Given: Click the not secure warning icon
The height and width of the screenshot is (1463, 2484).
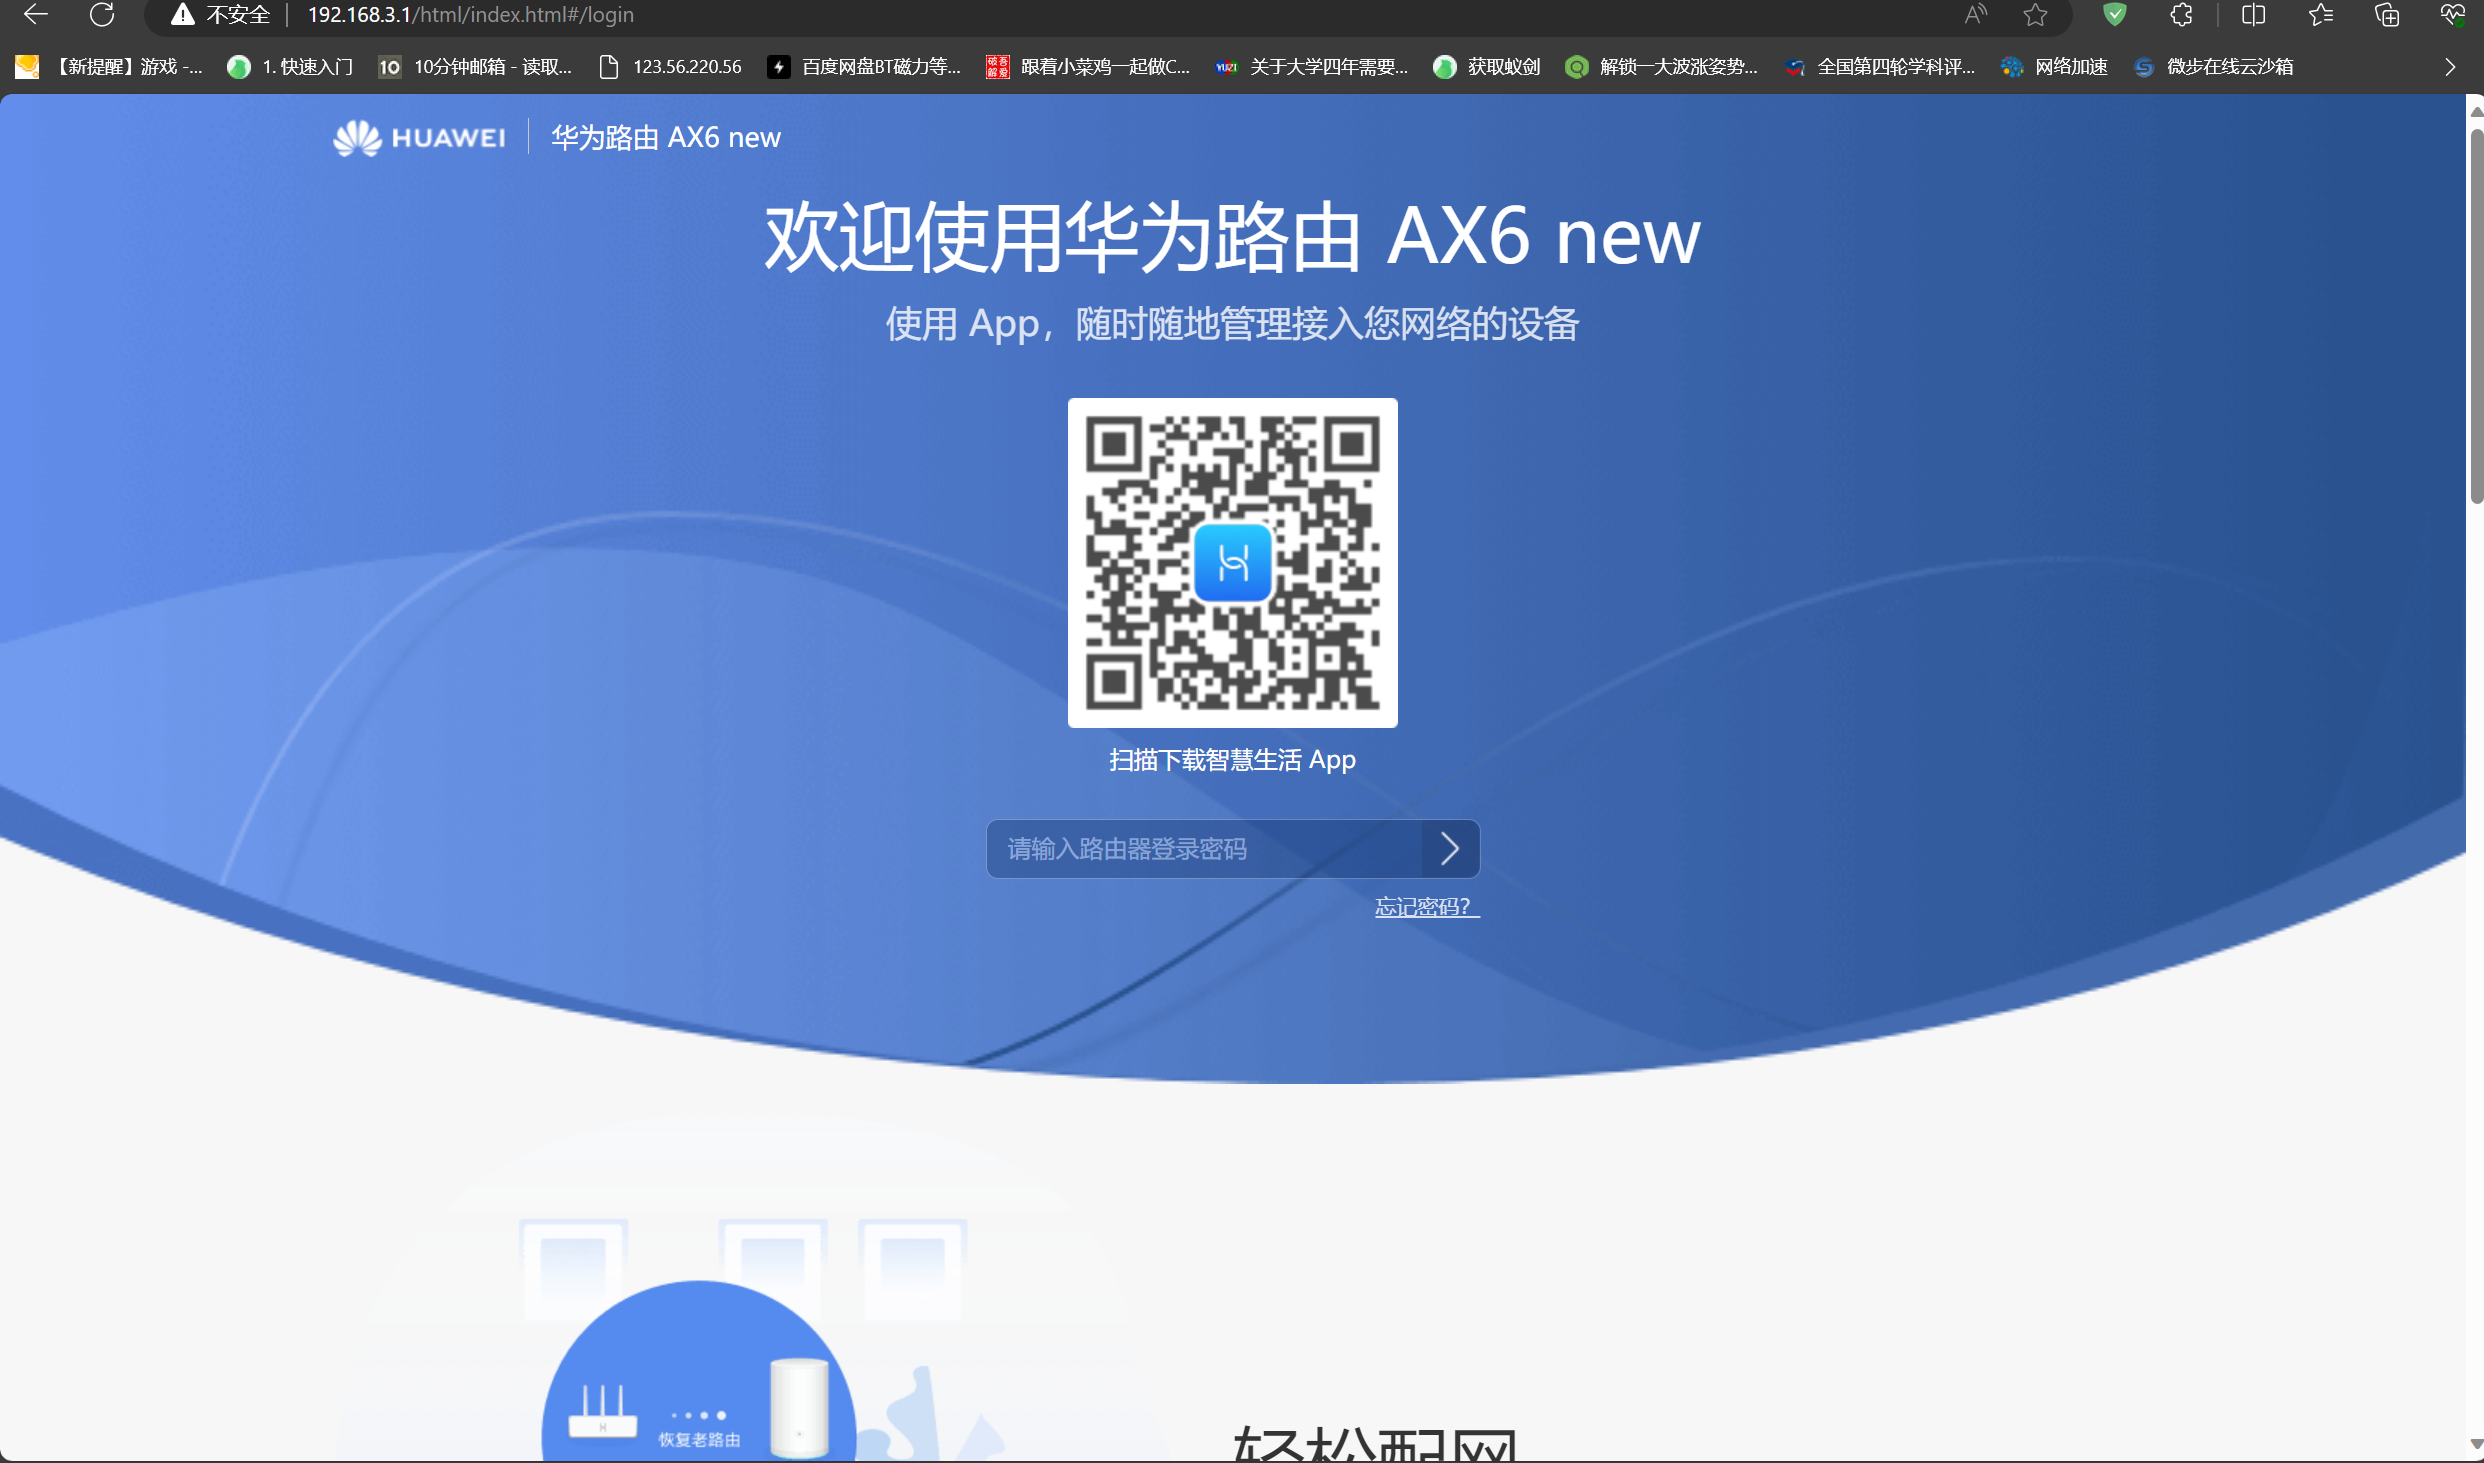Looking at the screenshot, I should (x=182, y=15).
